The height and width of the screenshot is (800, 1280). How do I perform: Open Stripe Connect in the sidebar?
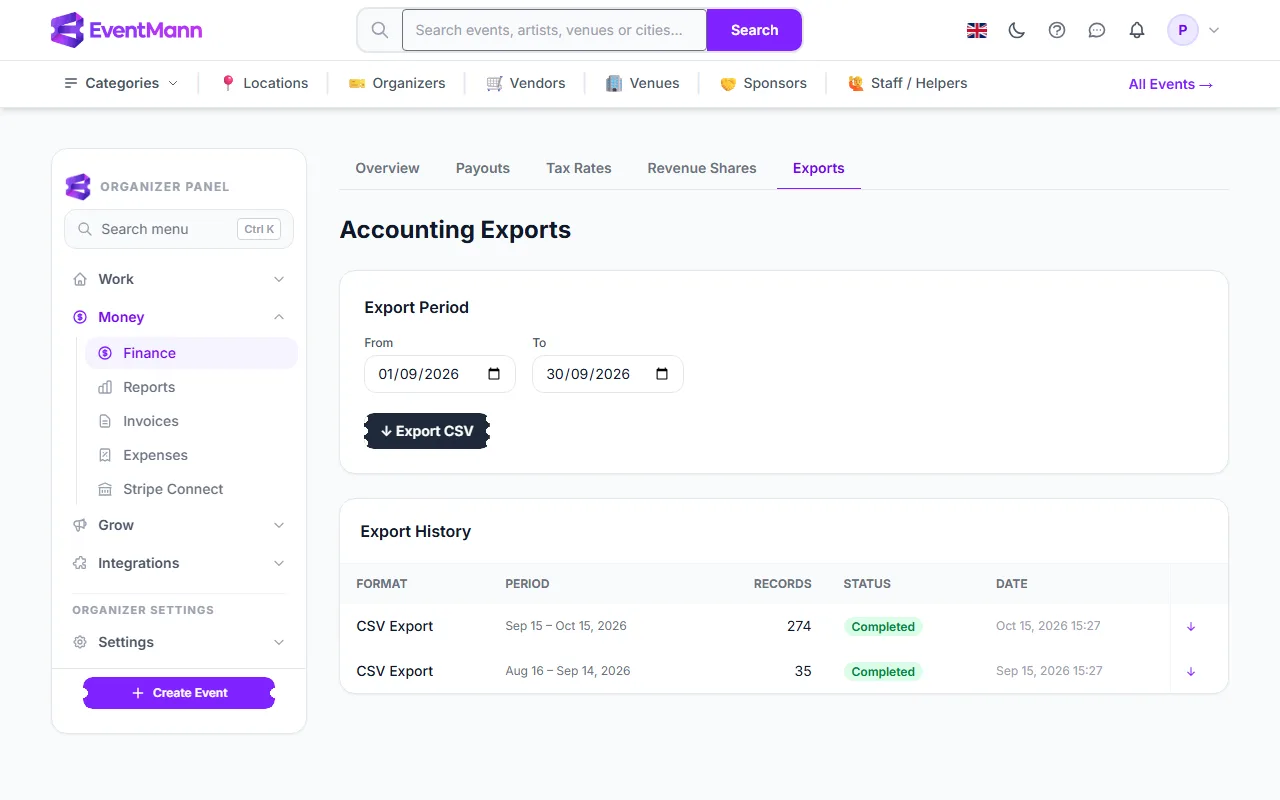pyautogui.click(x=191, y=489)
